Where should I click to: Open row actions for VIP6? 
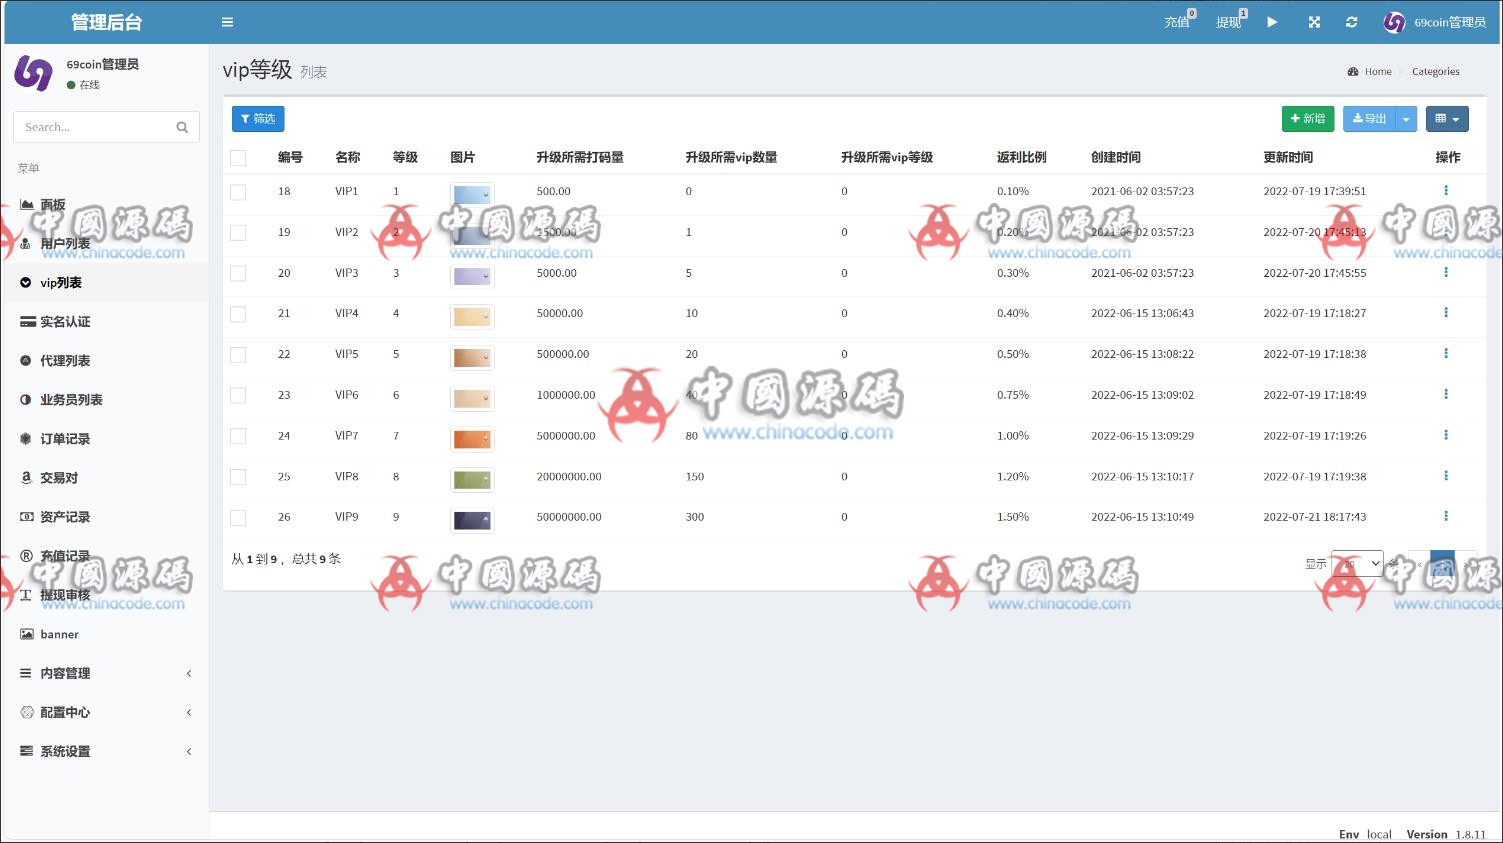tap(1445, 394)
